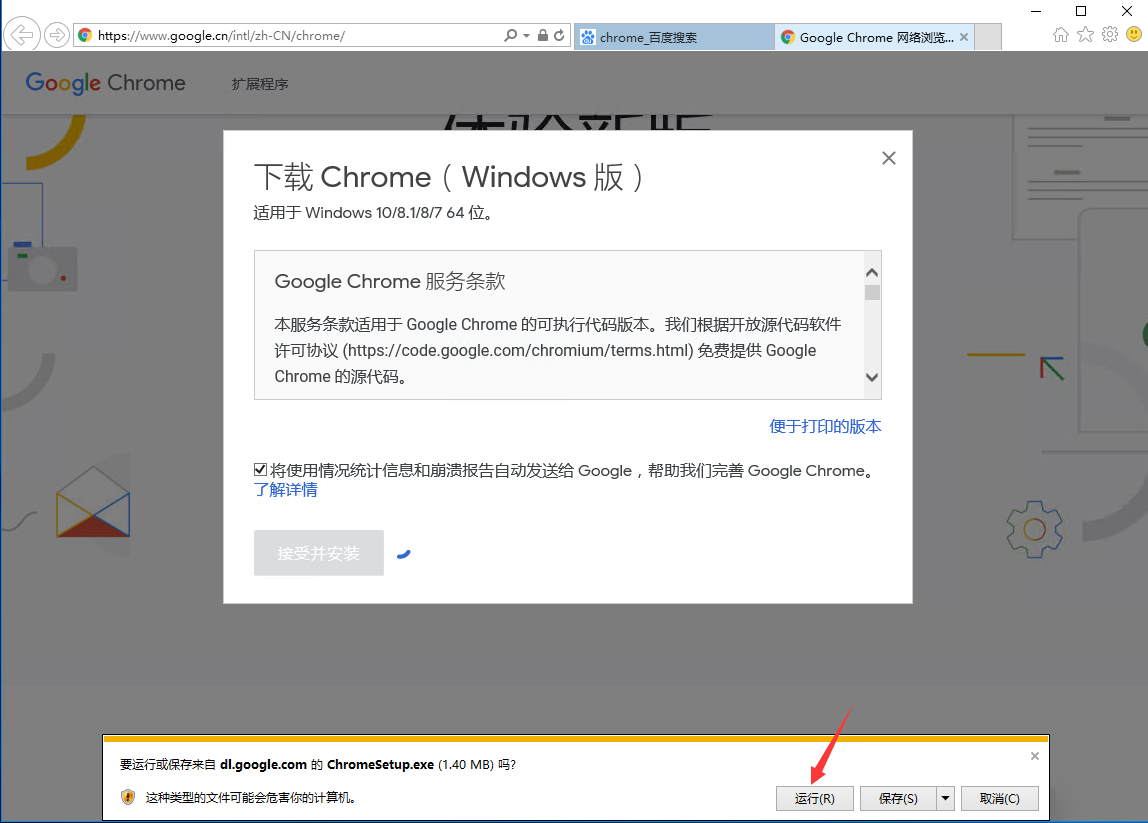Open a new blank tab
The image size is (1148, 823).
point(988,37)
